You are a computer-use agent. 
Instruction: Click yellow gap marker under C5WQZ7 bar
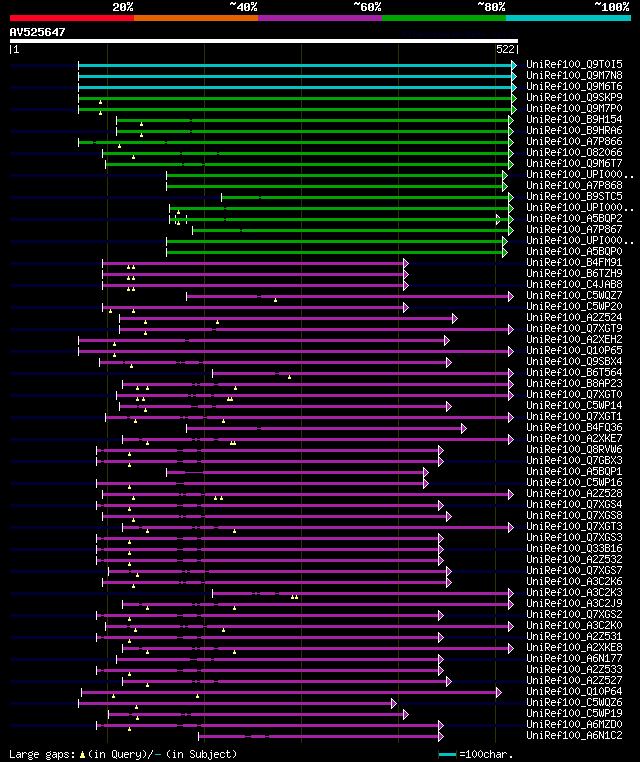coord(276,300)
